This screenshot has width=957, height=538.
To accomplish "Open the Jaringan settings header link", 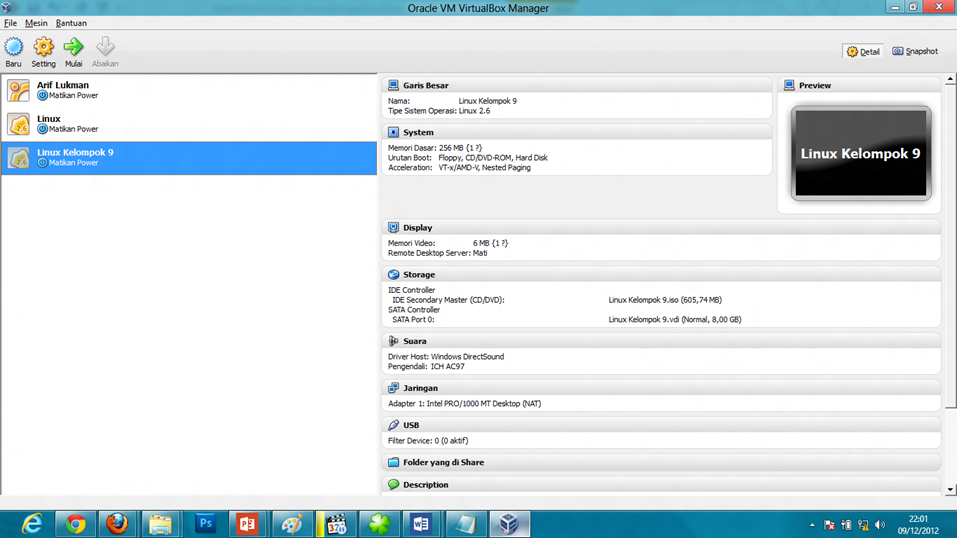I will click(x=420, y=388).
